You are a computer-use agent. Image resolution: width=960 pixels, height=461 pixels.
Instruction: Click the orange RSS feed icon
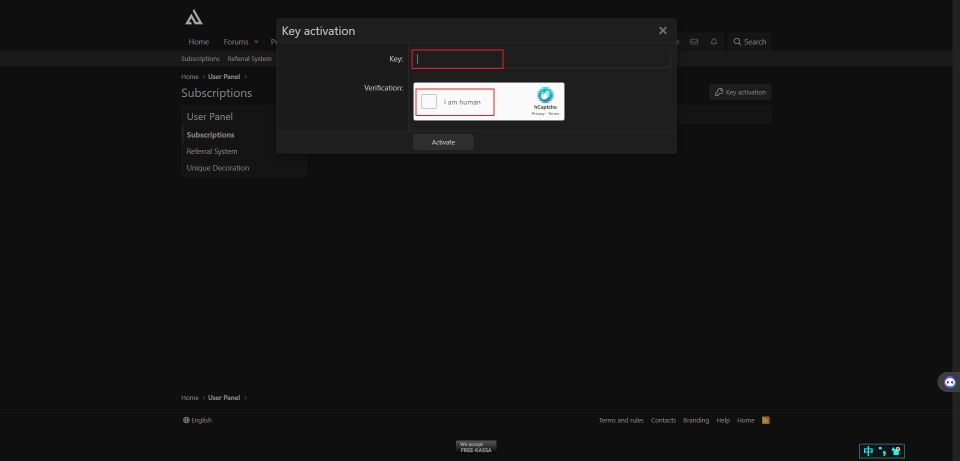coord(765,420)
